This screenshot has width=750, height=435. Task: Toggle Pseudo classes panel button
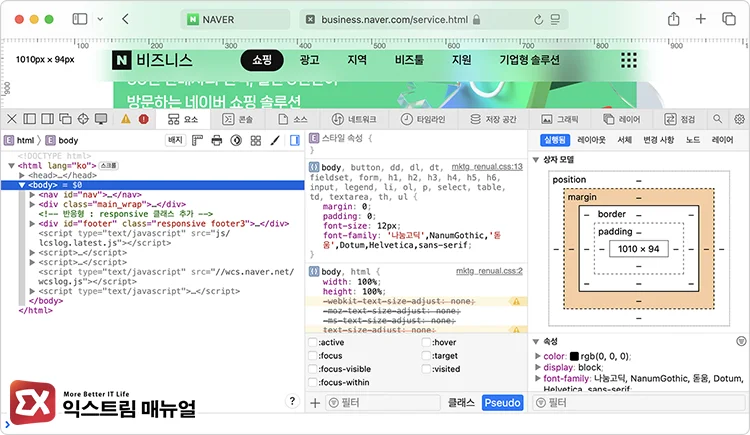[x=502, y=403]
